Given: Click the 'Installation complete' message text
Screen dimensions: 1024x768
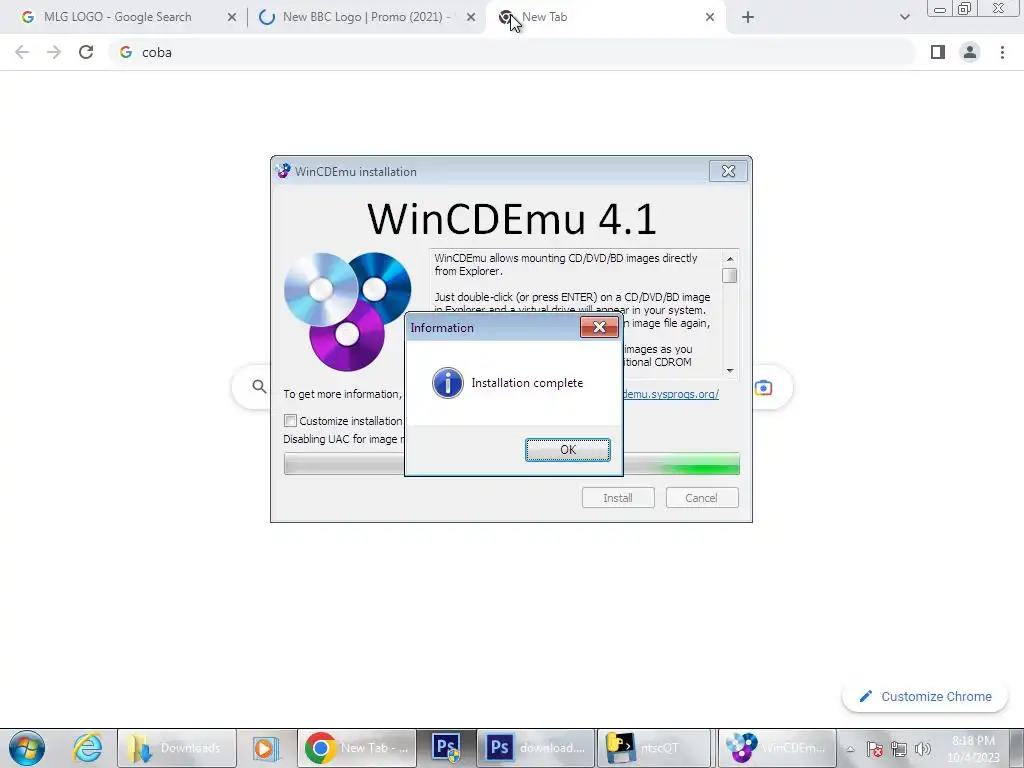Looking at the screenshot, I should coord(527,383).
